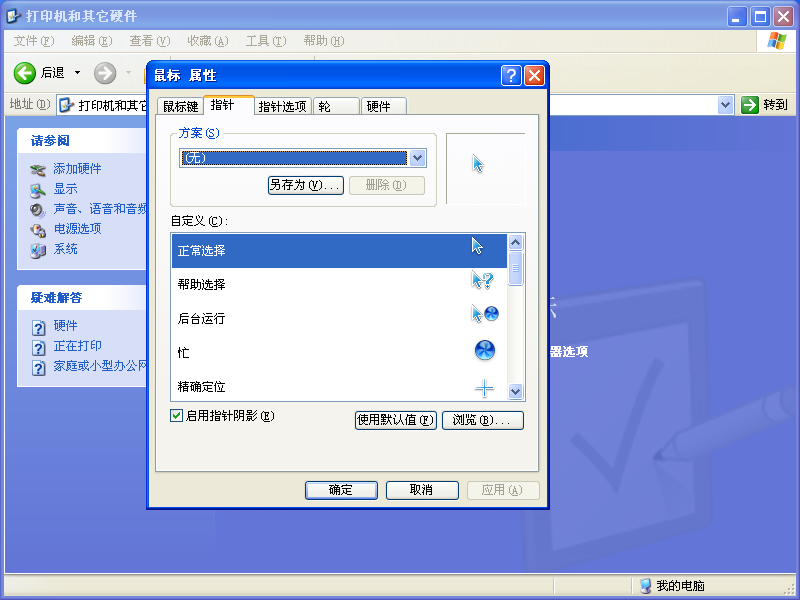Click the 浏览 browse button
The width and height of the screenshot is (800, 600).
click(x=482, y=420)
